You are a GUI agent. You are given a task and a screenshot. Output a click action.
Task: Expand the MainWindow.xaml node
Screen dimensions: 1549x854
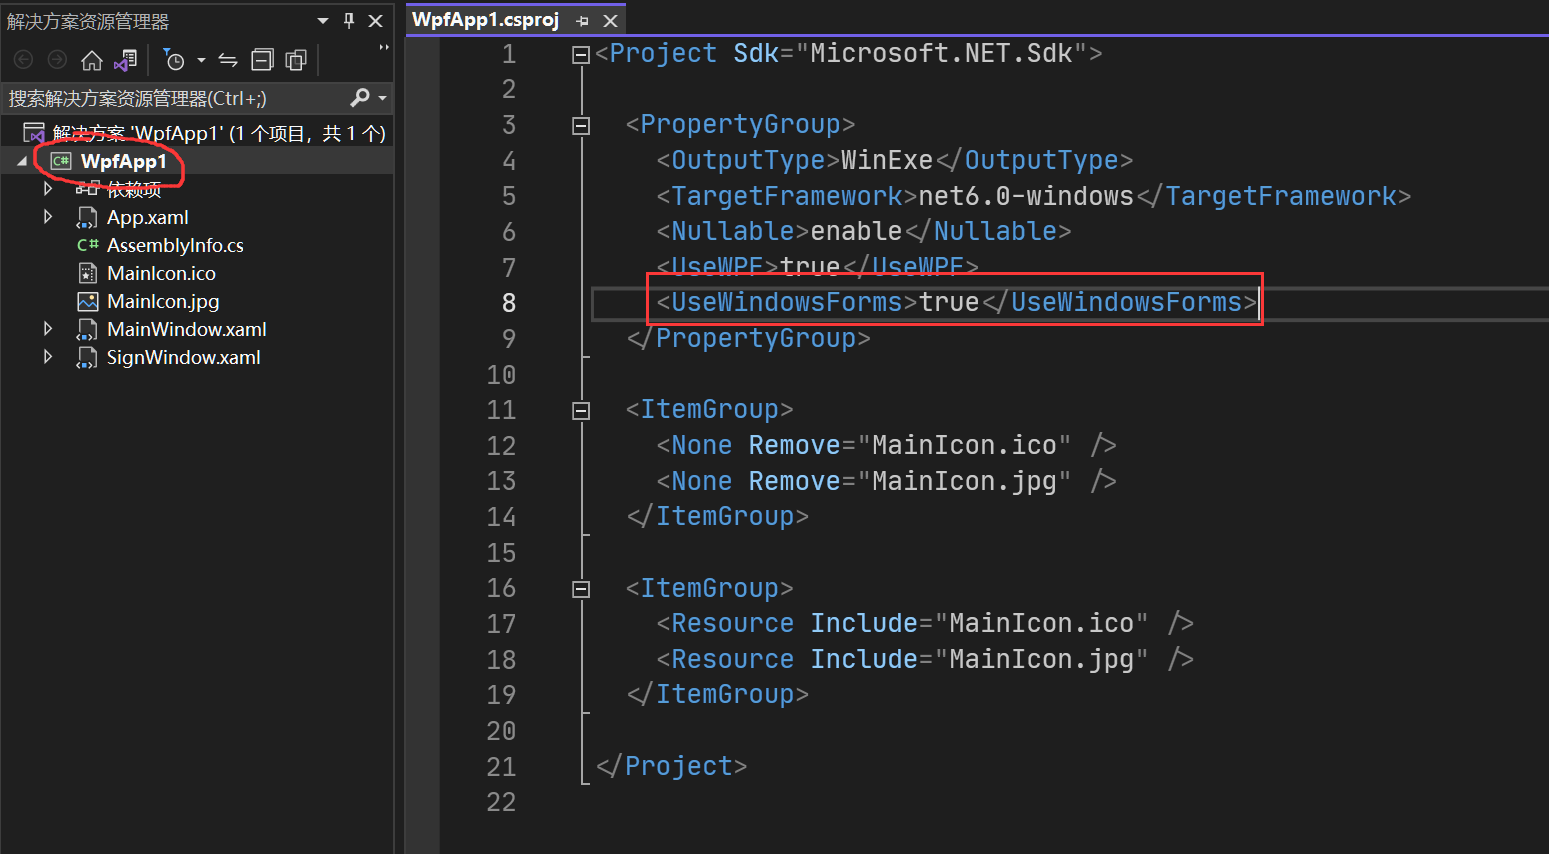click(x=47, y=328)
